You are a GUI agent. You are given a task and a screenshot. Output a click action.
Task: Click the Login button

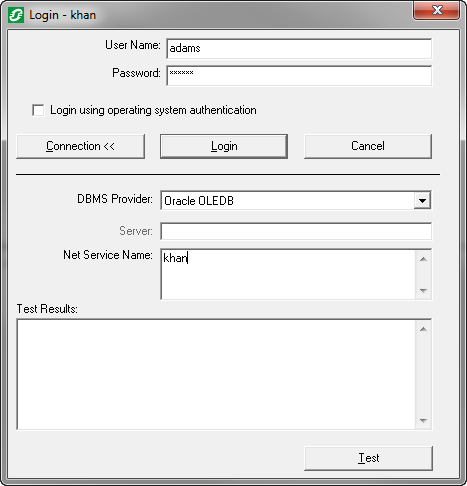(224, 146)
